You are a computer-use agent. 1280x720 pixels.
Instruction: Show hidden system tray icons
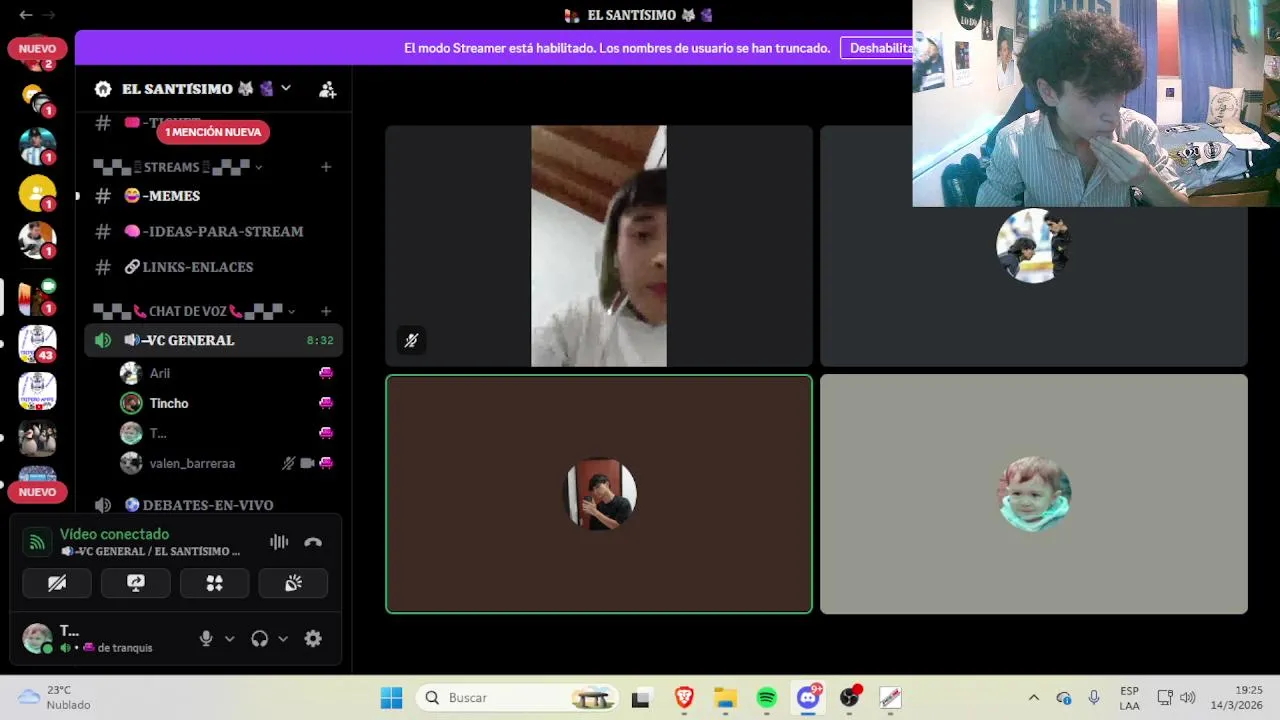(x=1033, y=698)
